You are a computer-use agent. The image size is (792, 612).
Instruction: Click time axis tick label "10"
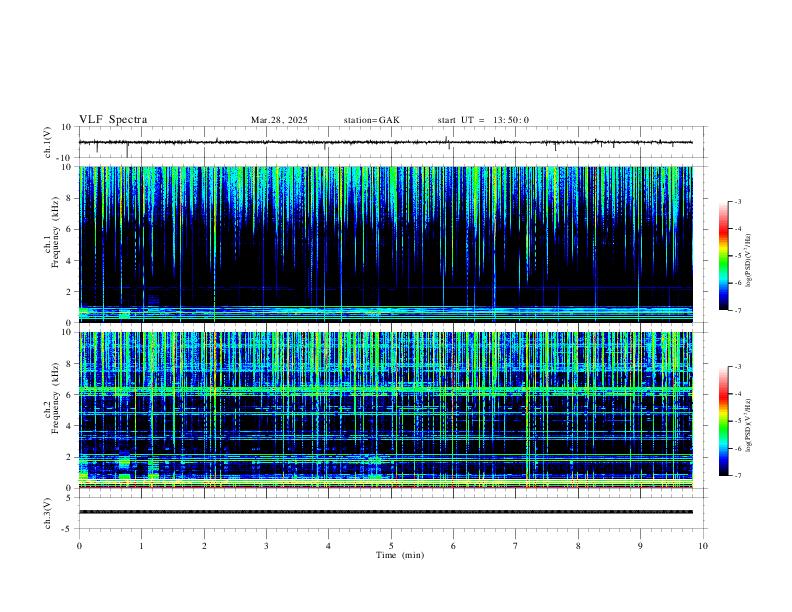(x=703, y=546)
